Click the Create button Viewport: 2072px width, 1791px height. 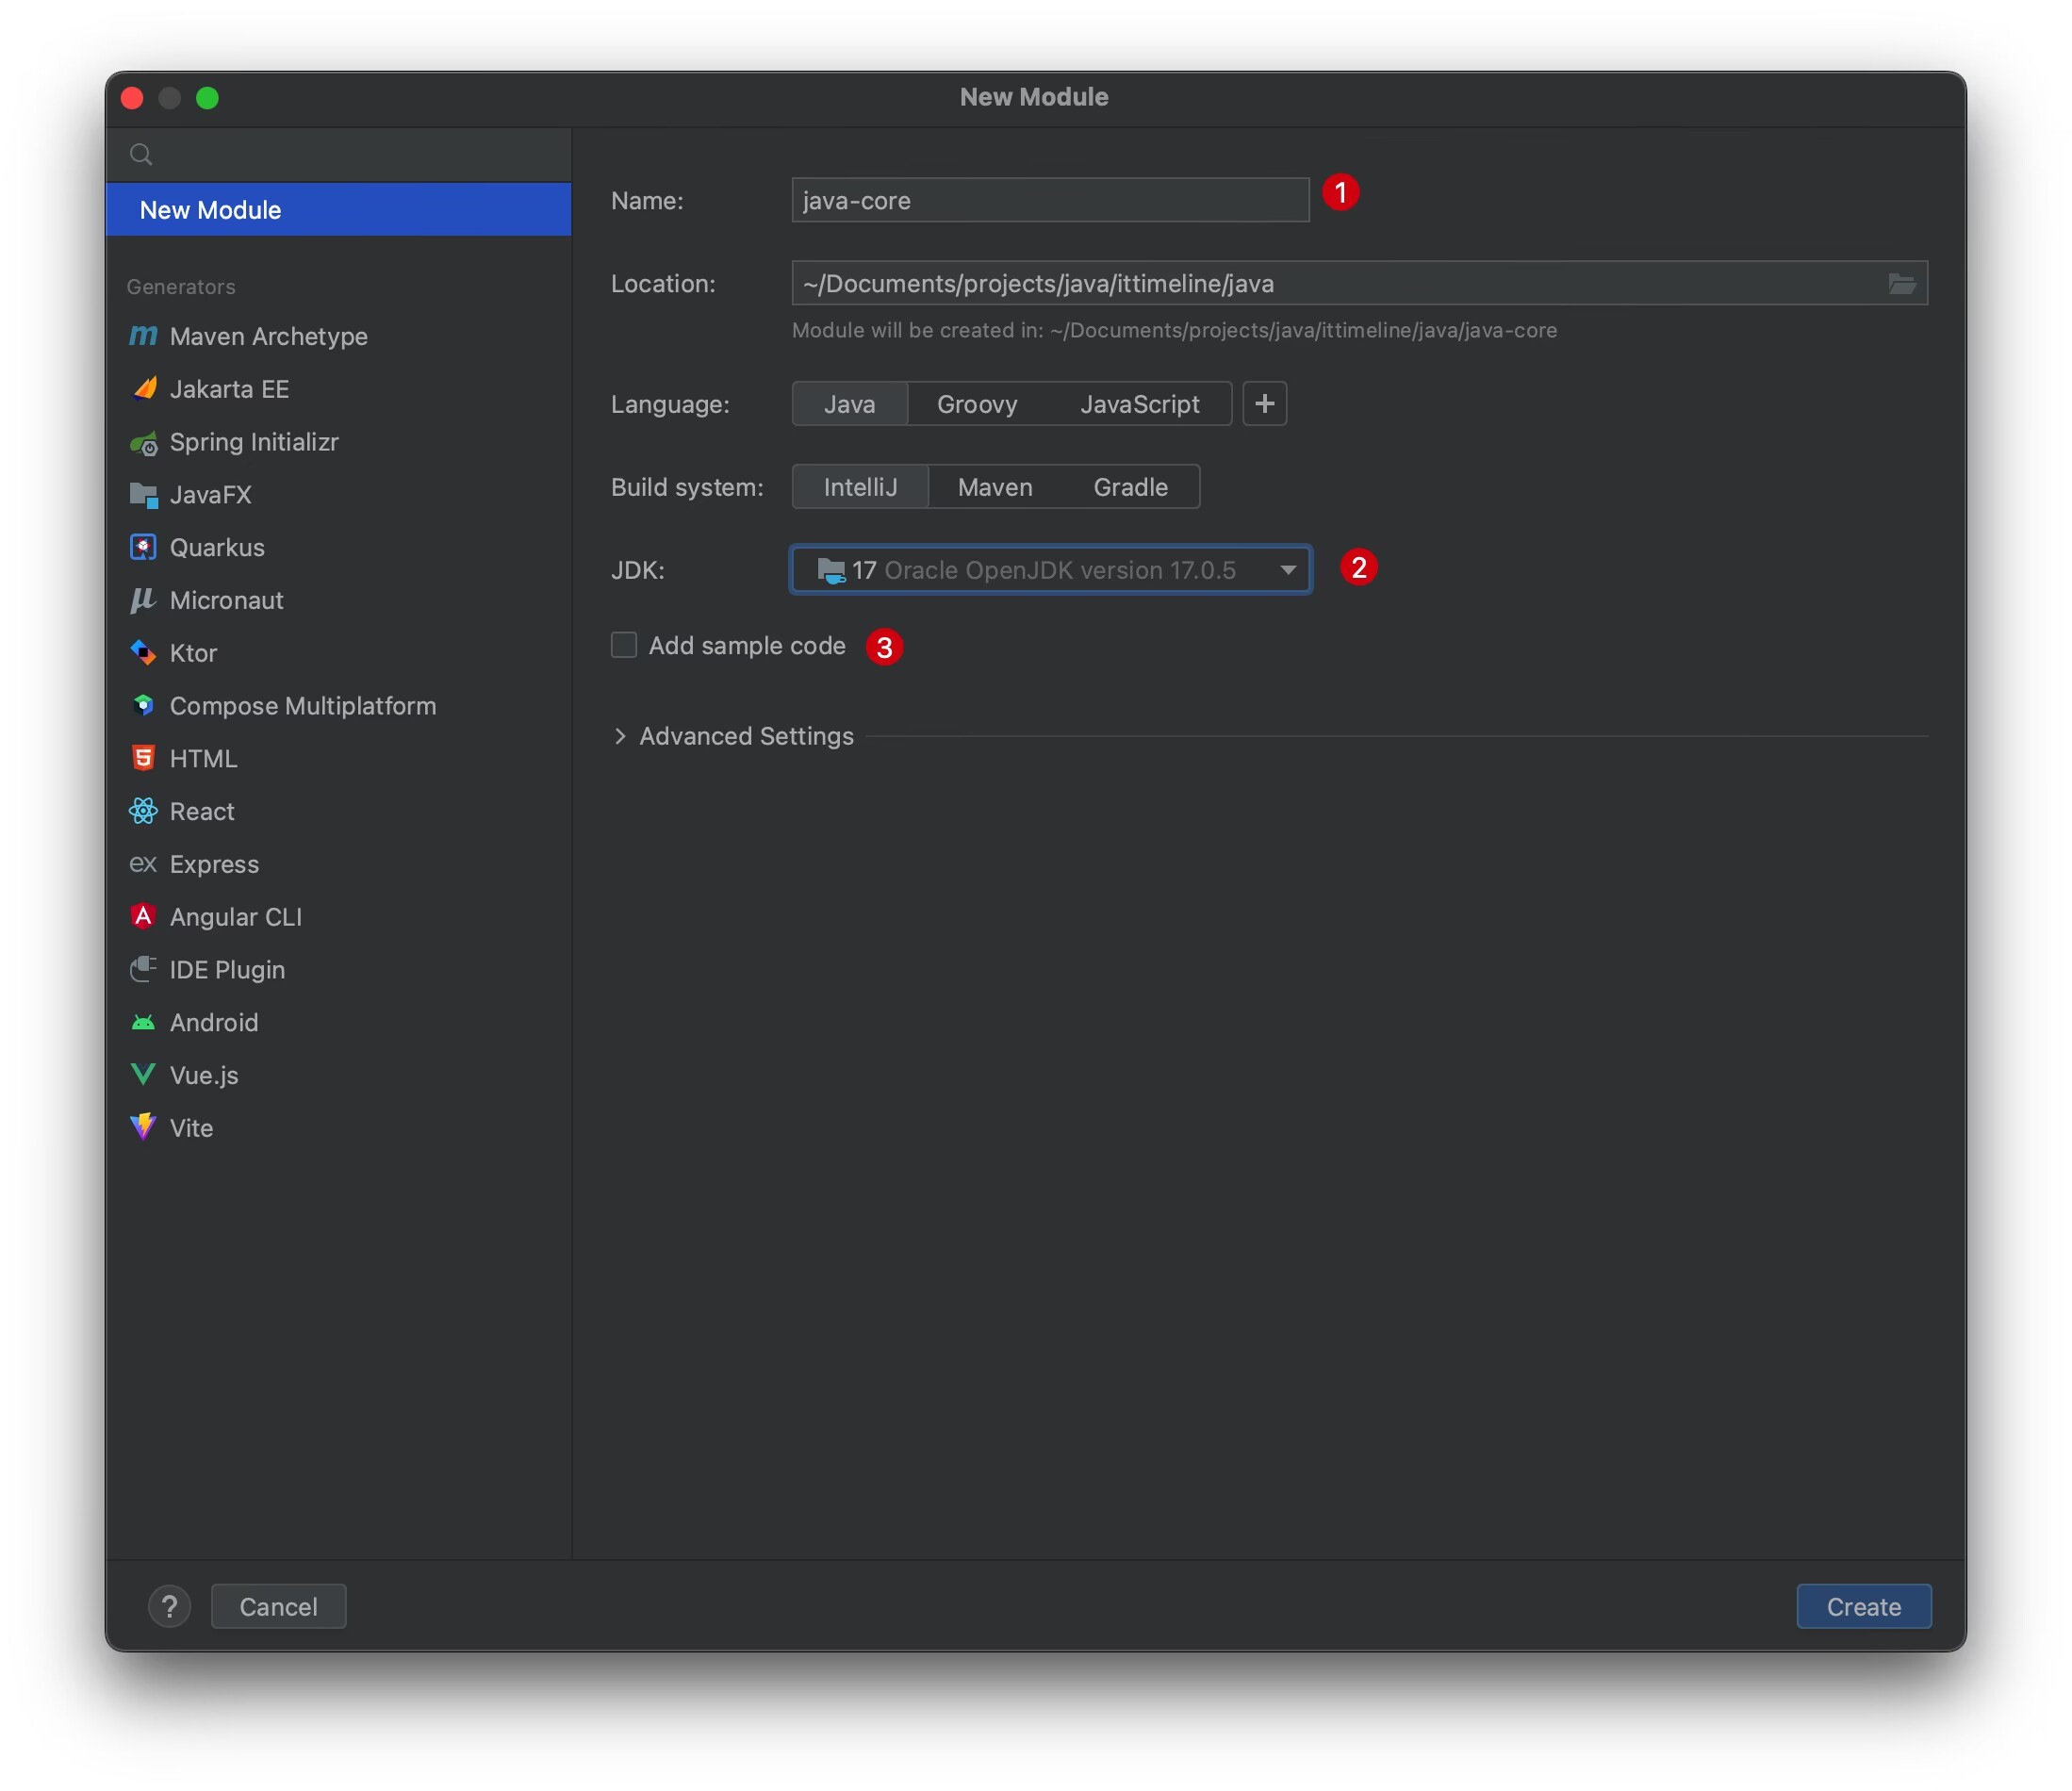point(1864,1607)
